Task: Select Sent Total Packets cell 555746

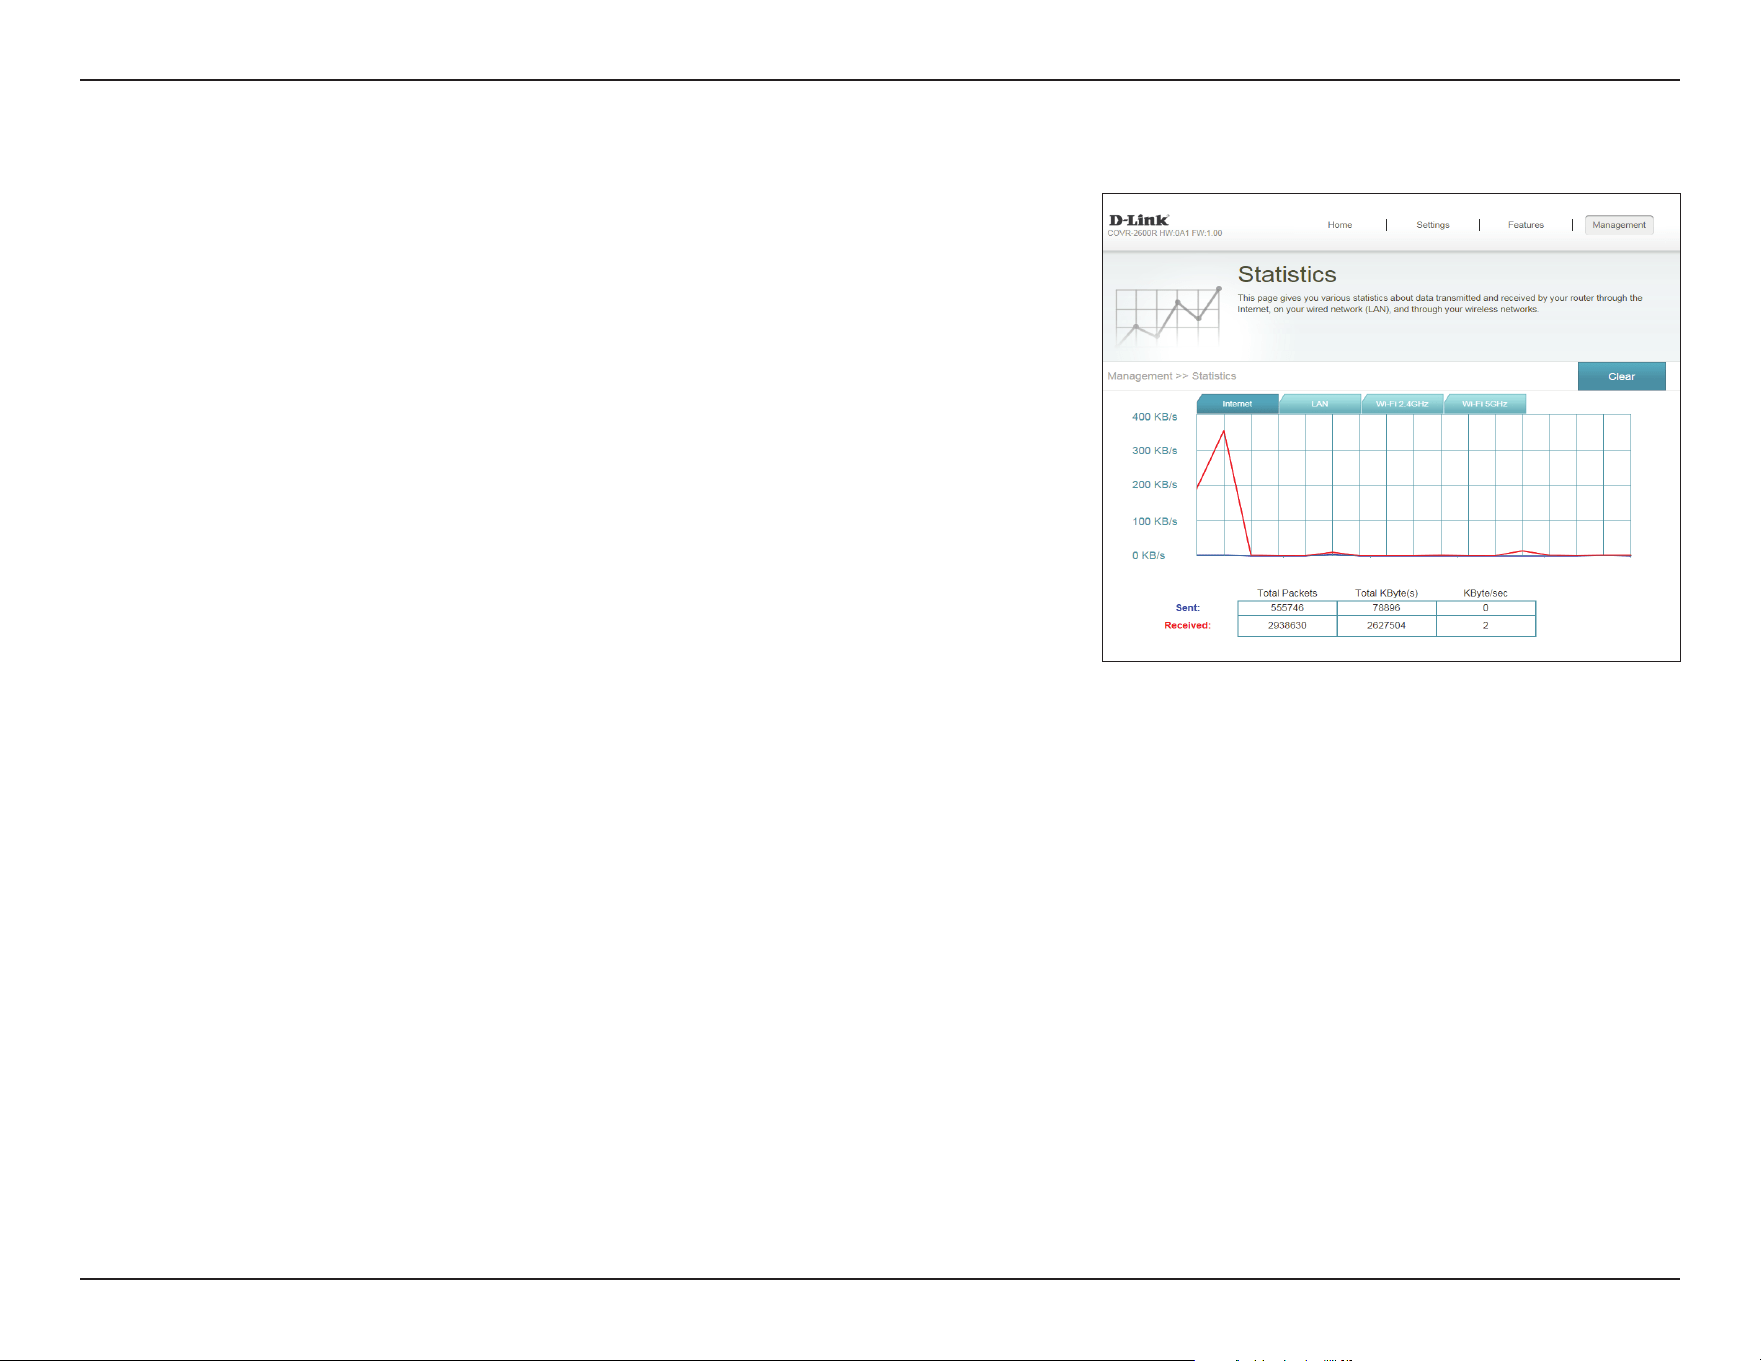Action: click(x=1287, y=608)
